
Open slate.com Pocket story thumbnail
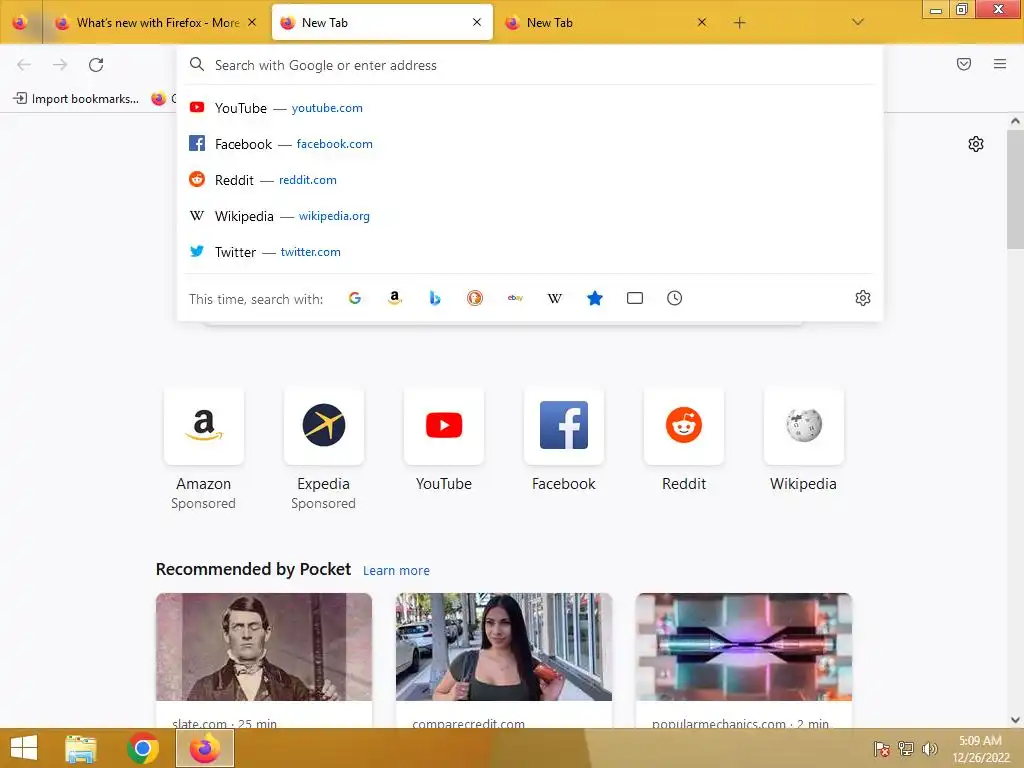[264, 647]
